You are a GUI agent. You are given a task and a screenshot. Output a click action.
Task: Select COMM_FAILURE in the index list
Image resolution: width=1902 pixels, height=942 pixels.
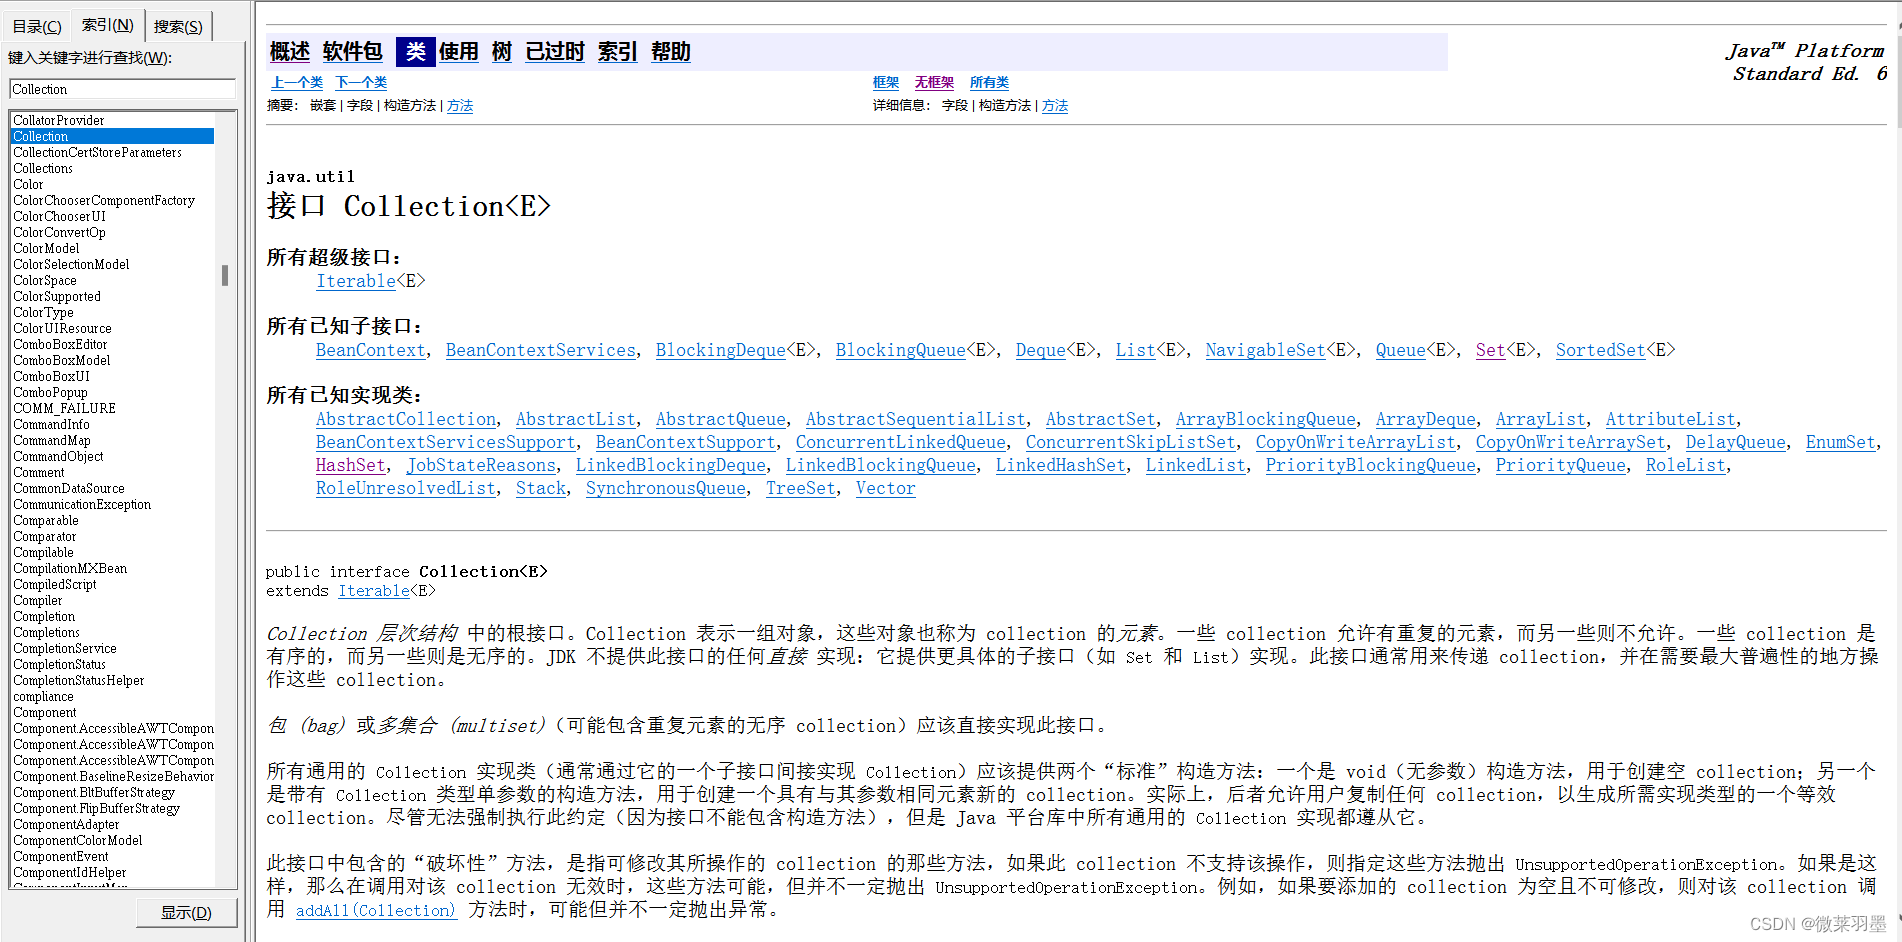click(x=64, y=408)
